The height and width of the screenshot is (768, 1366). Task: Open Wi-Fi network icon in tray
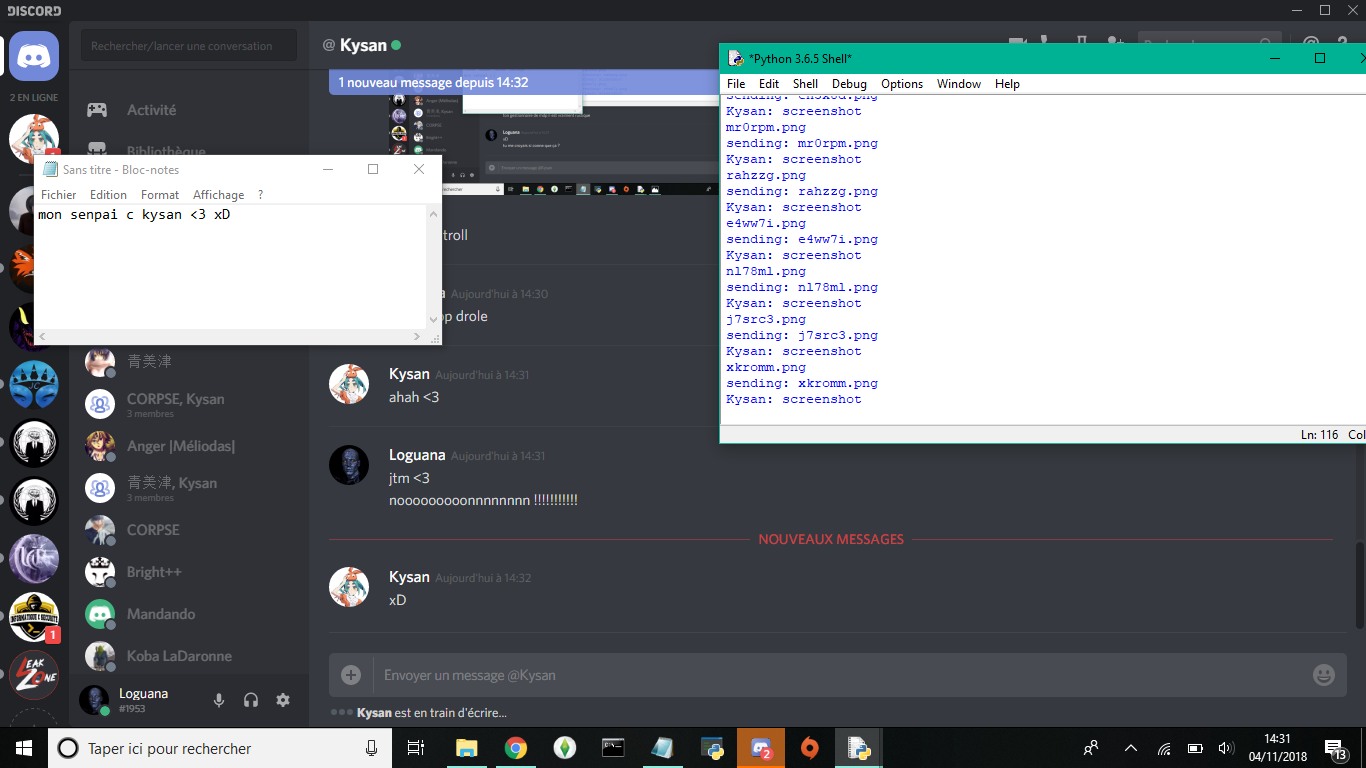click(1164, 748)
